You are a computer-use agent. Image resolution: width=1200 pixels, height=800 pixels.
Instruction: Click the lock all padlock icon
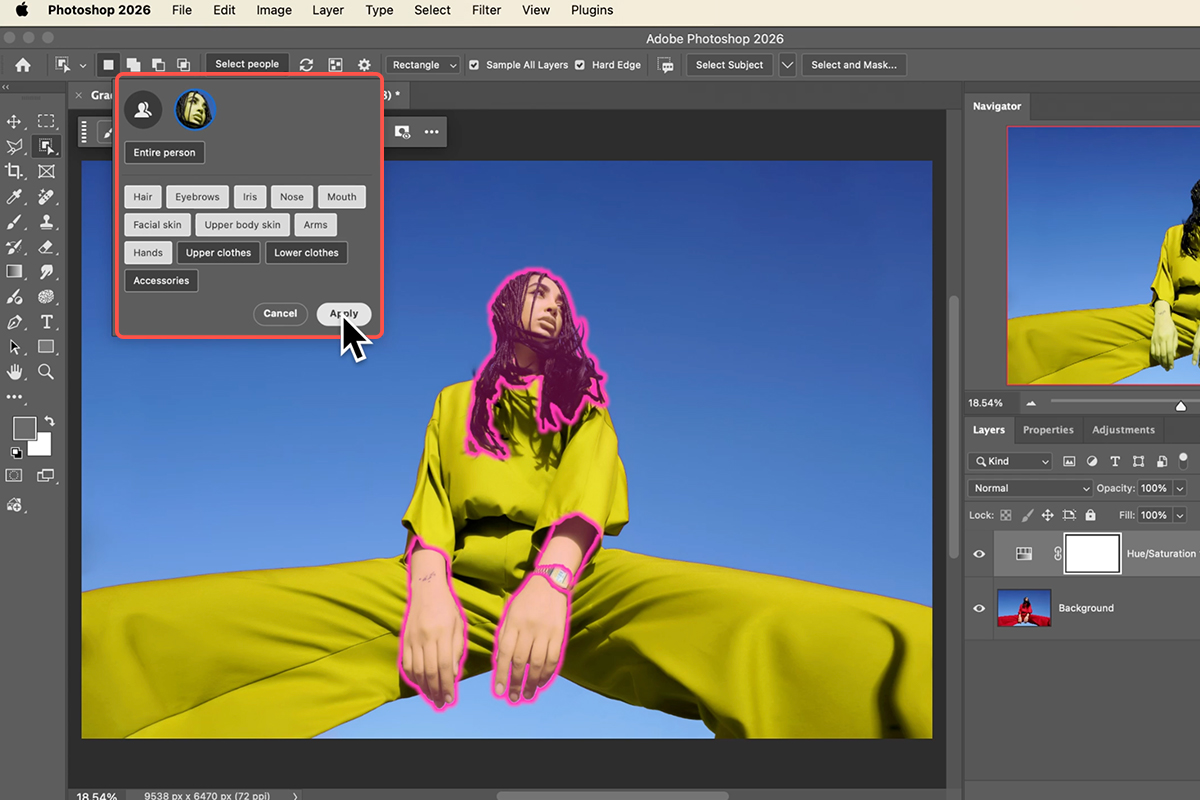pos(1090,515)
